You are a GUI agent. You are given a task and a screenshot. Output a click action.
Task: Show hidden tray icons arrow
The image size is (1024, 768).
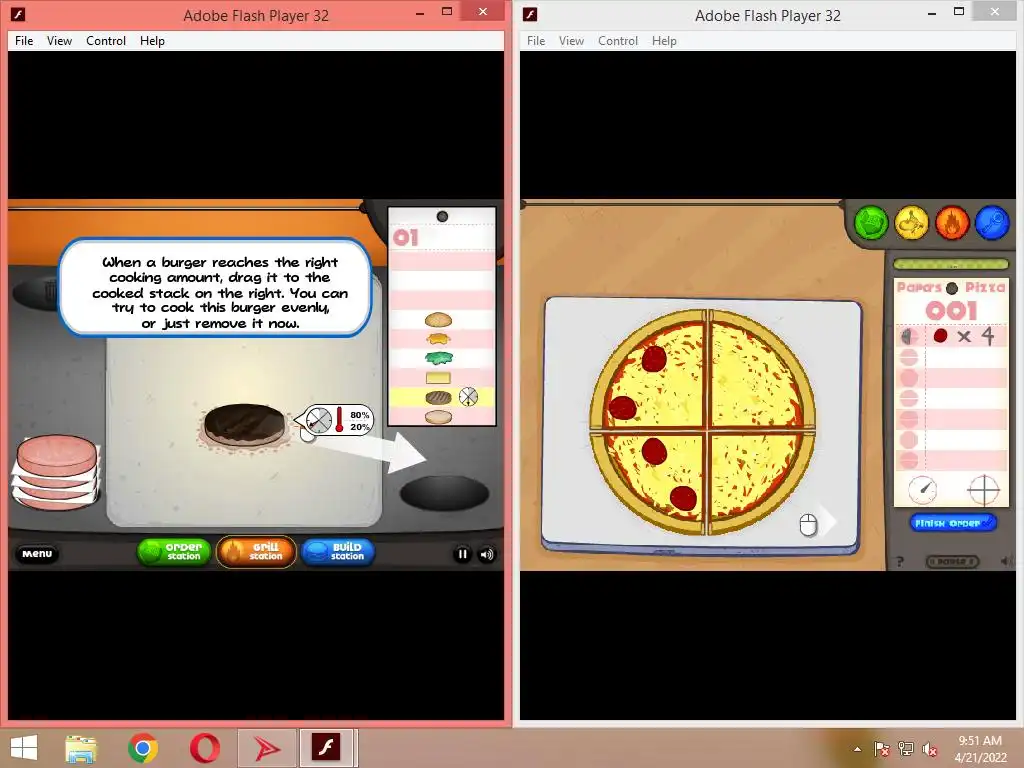point(857,749)
